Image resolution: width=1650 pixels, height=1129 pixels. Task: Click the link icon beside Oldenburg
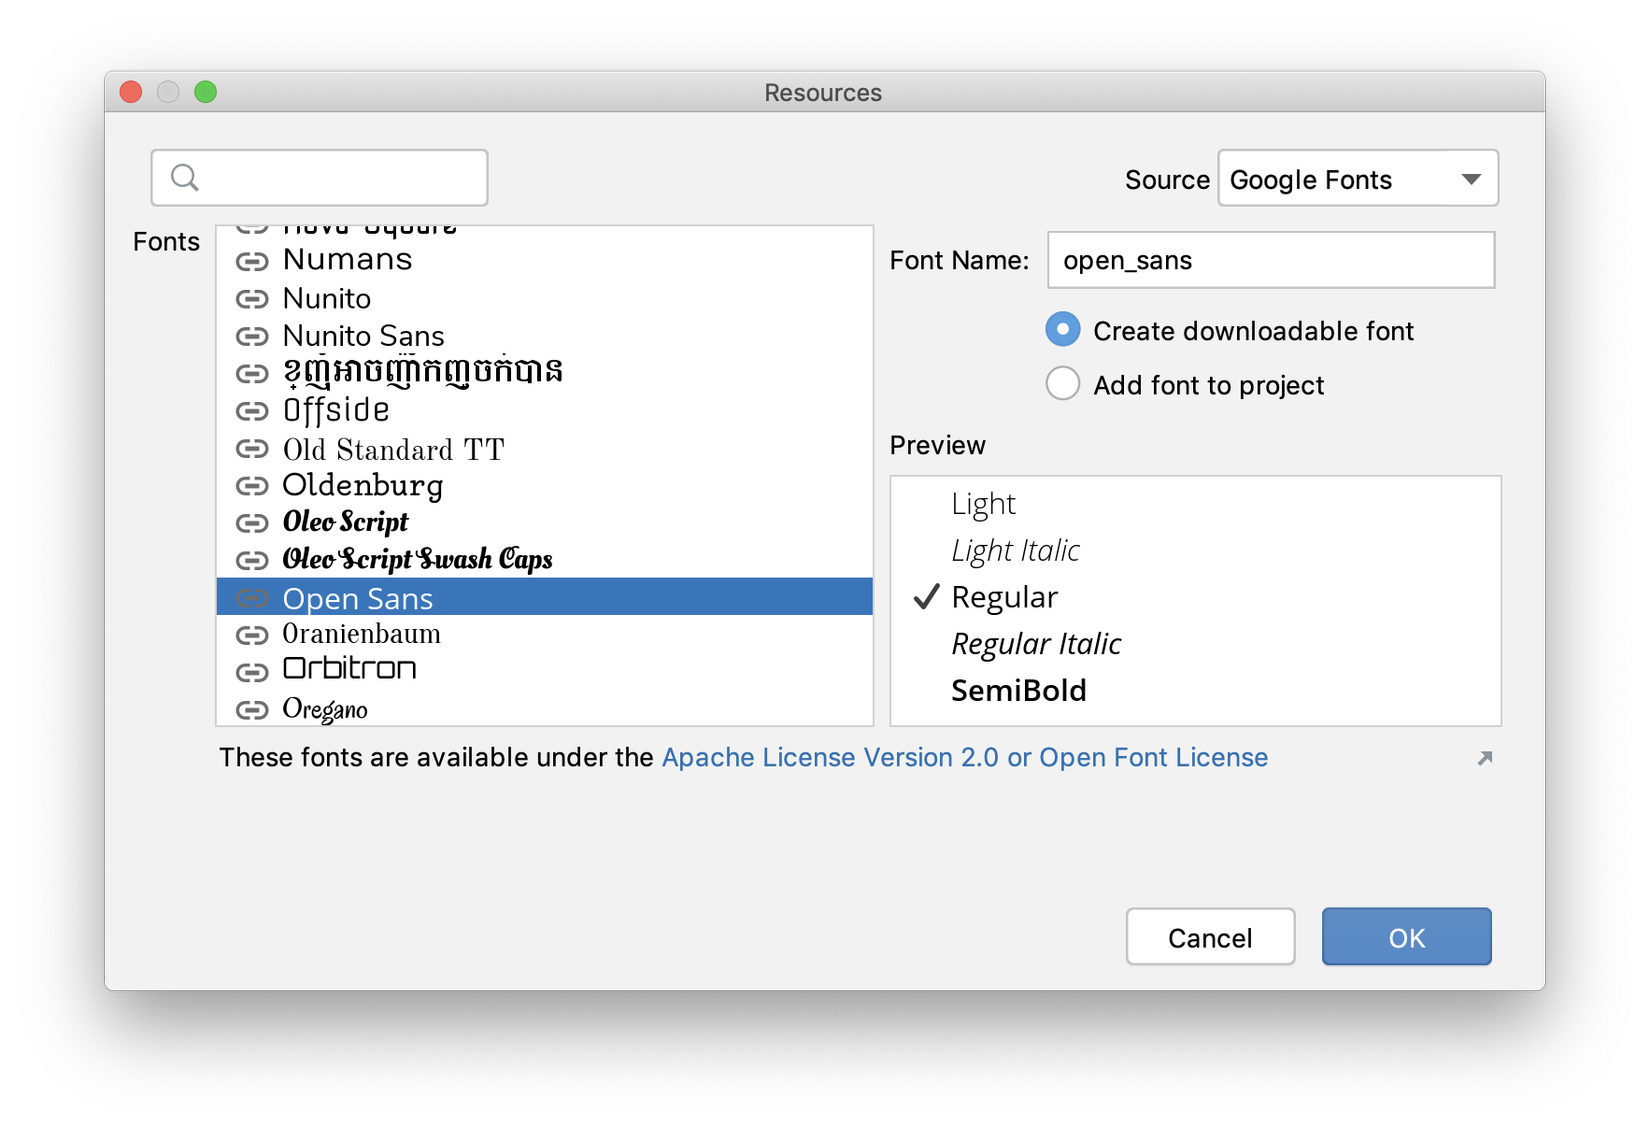pyautogui.click(x=252, y=486)
